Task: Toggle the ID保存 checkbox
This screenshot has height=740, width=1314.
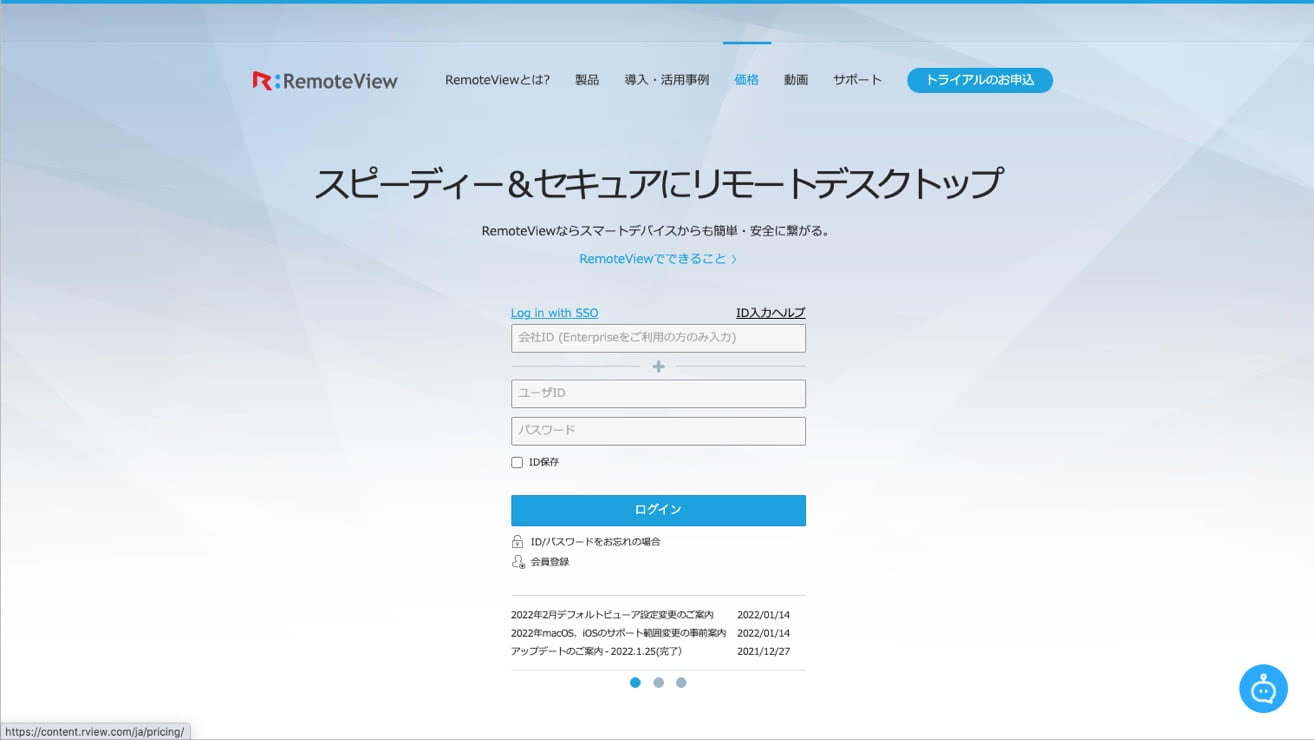Action: pos(517,462)
